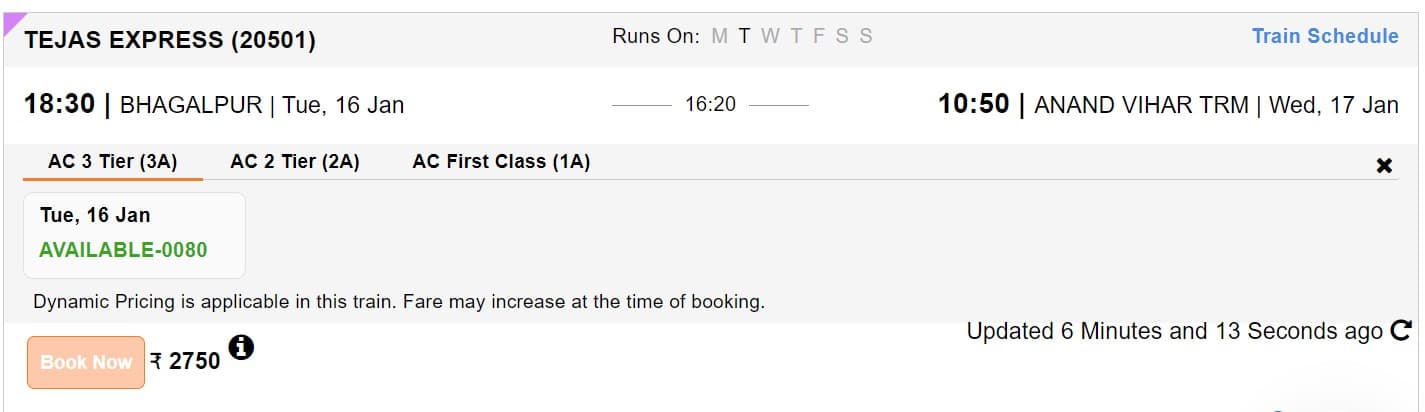Refresh the availability status
Image resolution: width=1425 pixels, height=412 pixels.
point(1401,331)
